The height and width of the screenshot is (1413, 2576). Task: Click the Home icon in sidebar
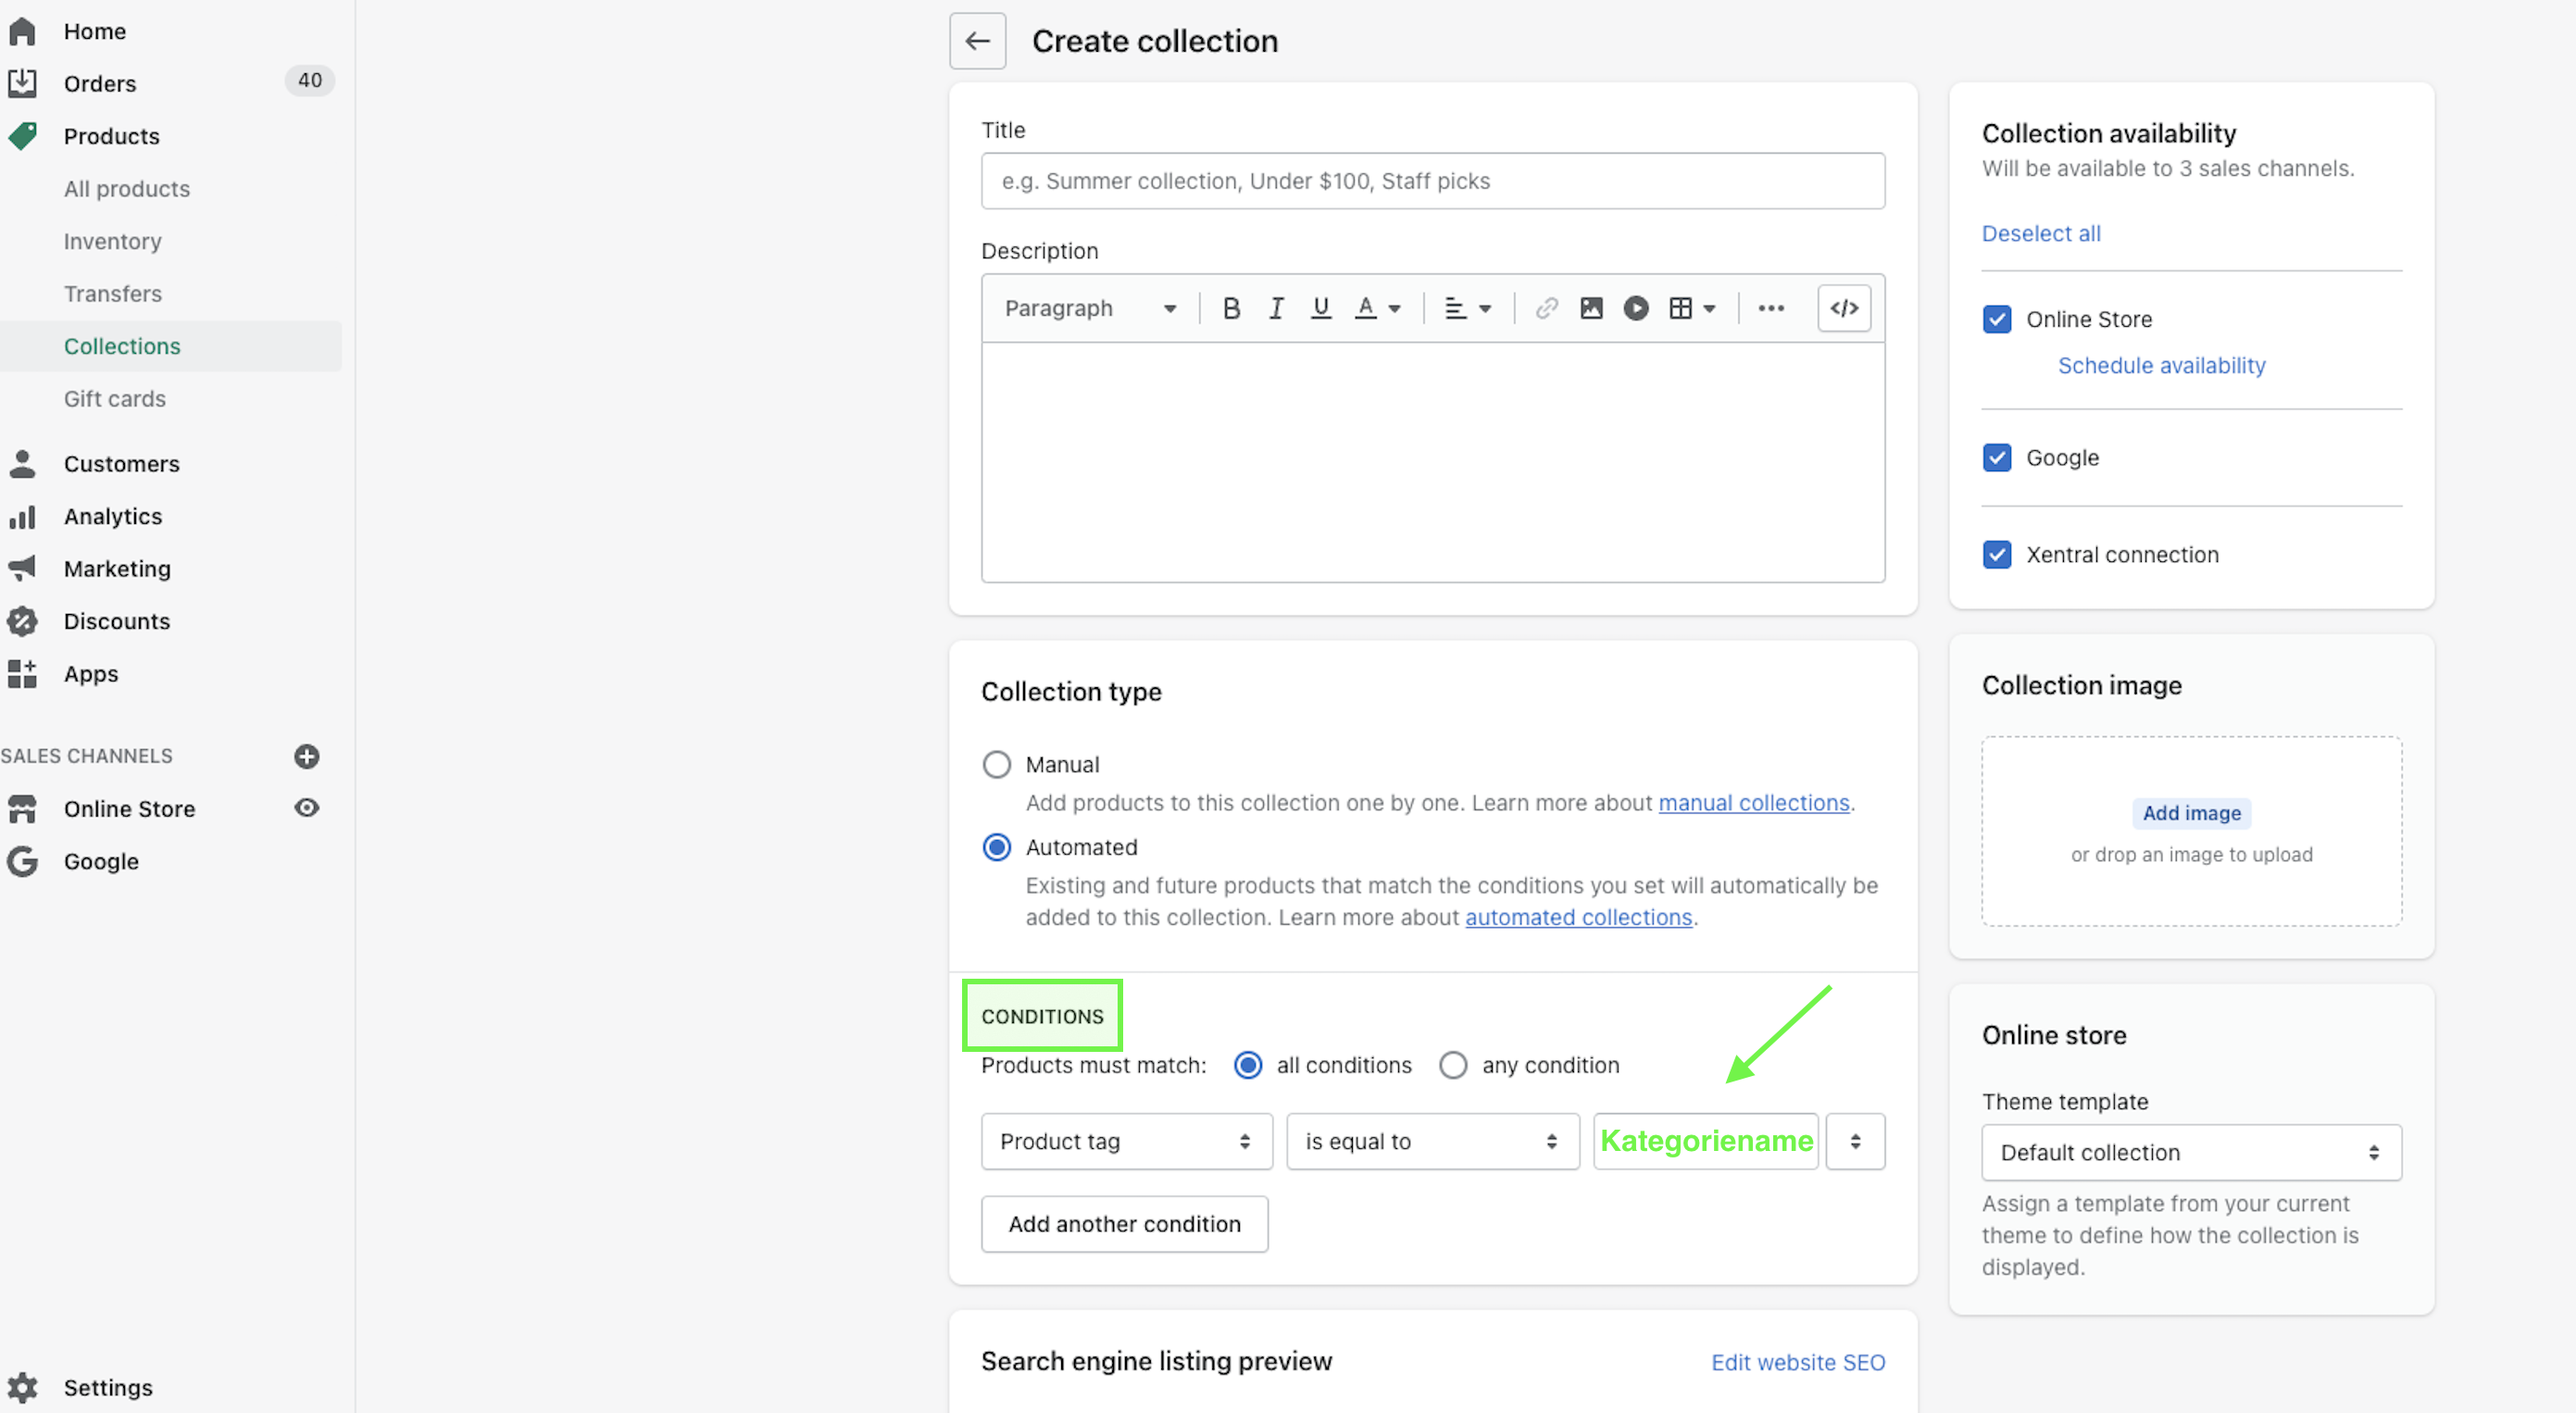(22, 31)
